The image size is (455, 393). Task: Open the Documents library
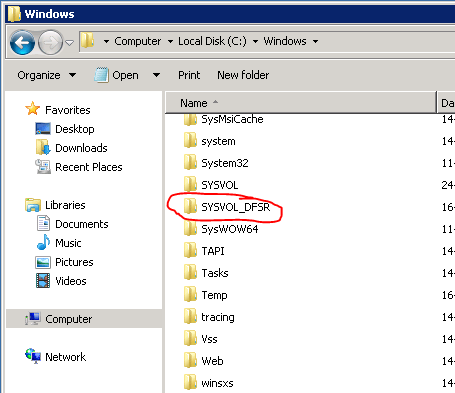click(82, 224)
